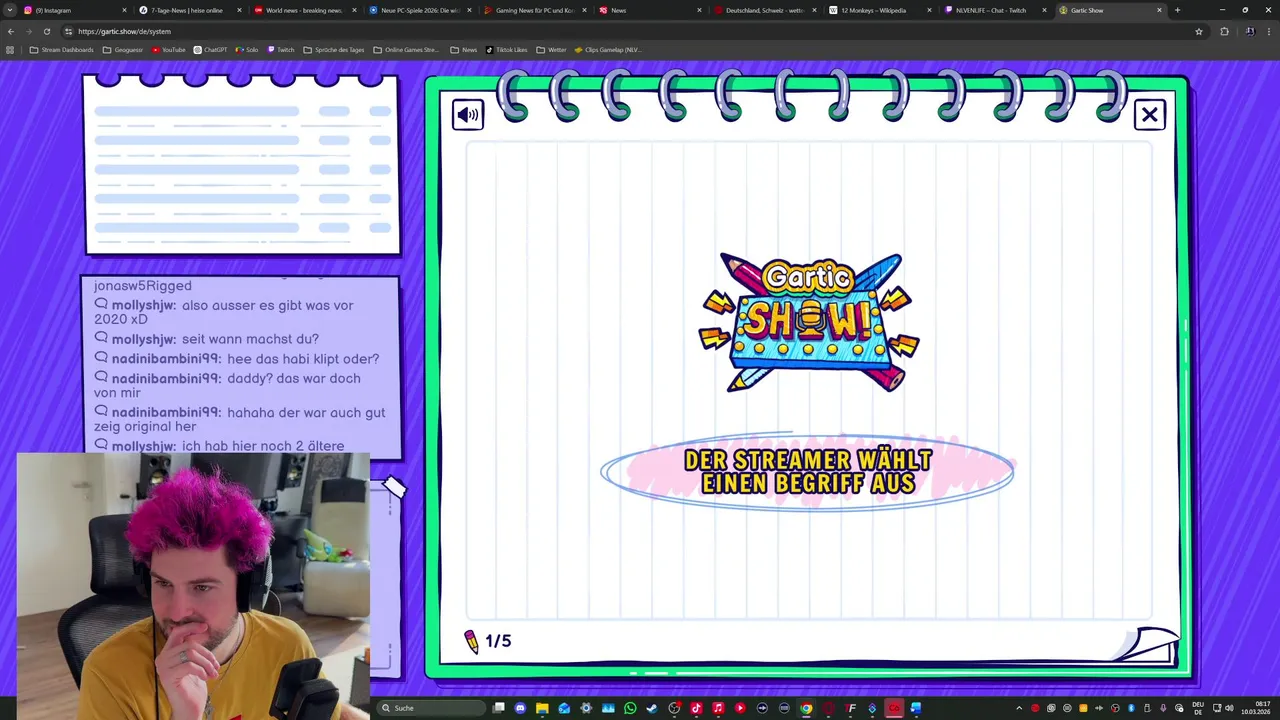Open the tab search dropdown arrow

9,10
